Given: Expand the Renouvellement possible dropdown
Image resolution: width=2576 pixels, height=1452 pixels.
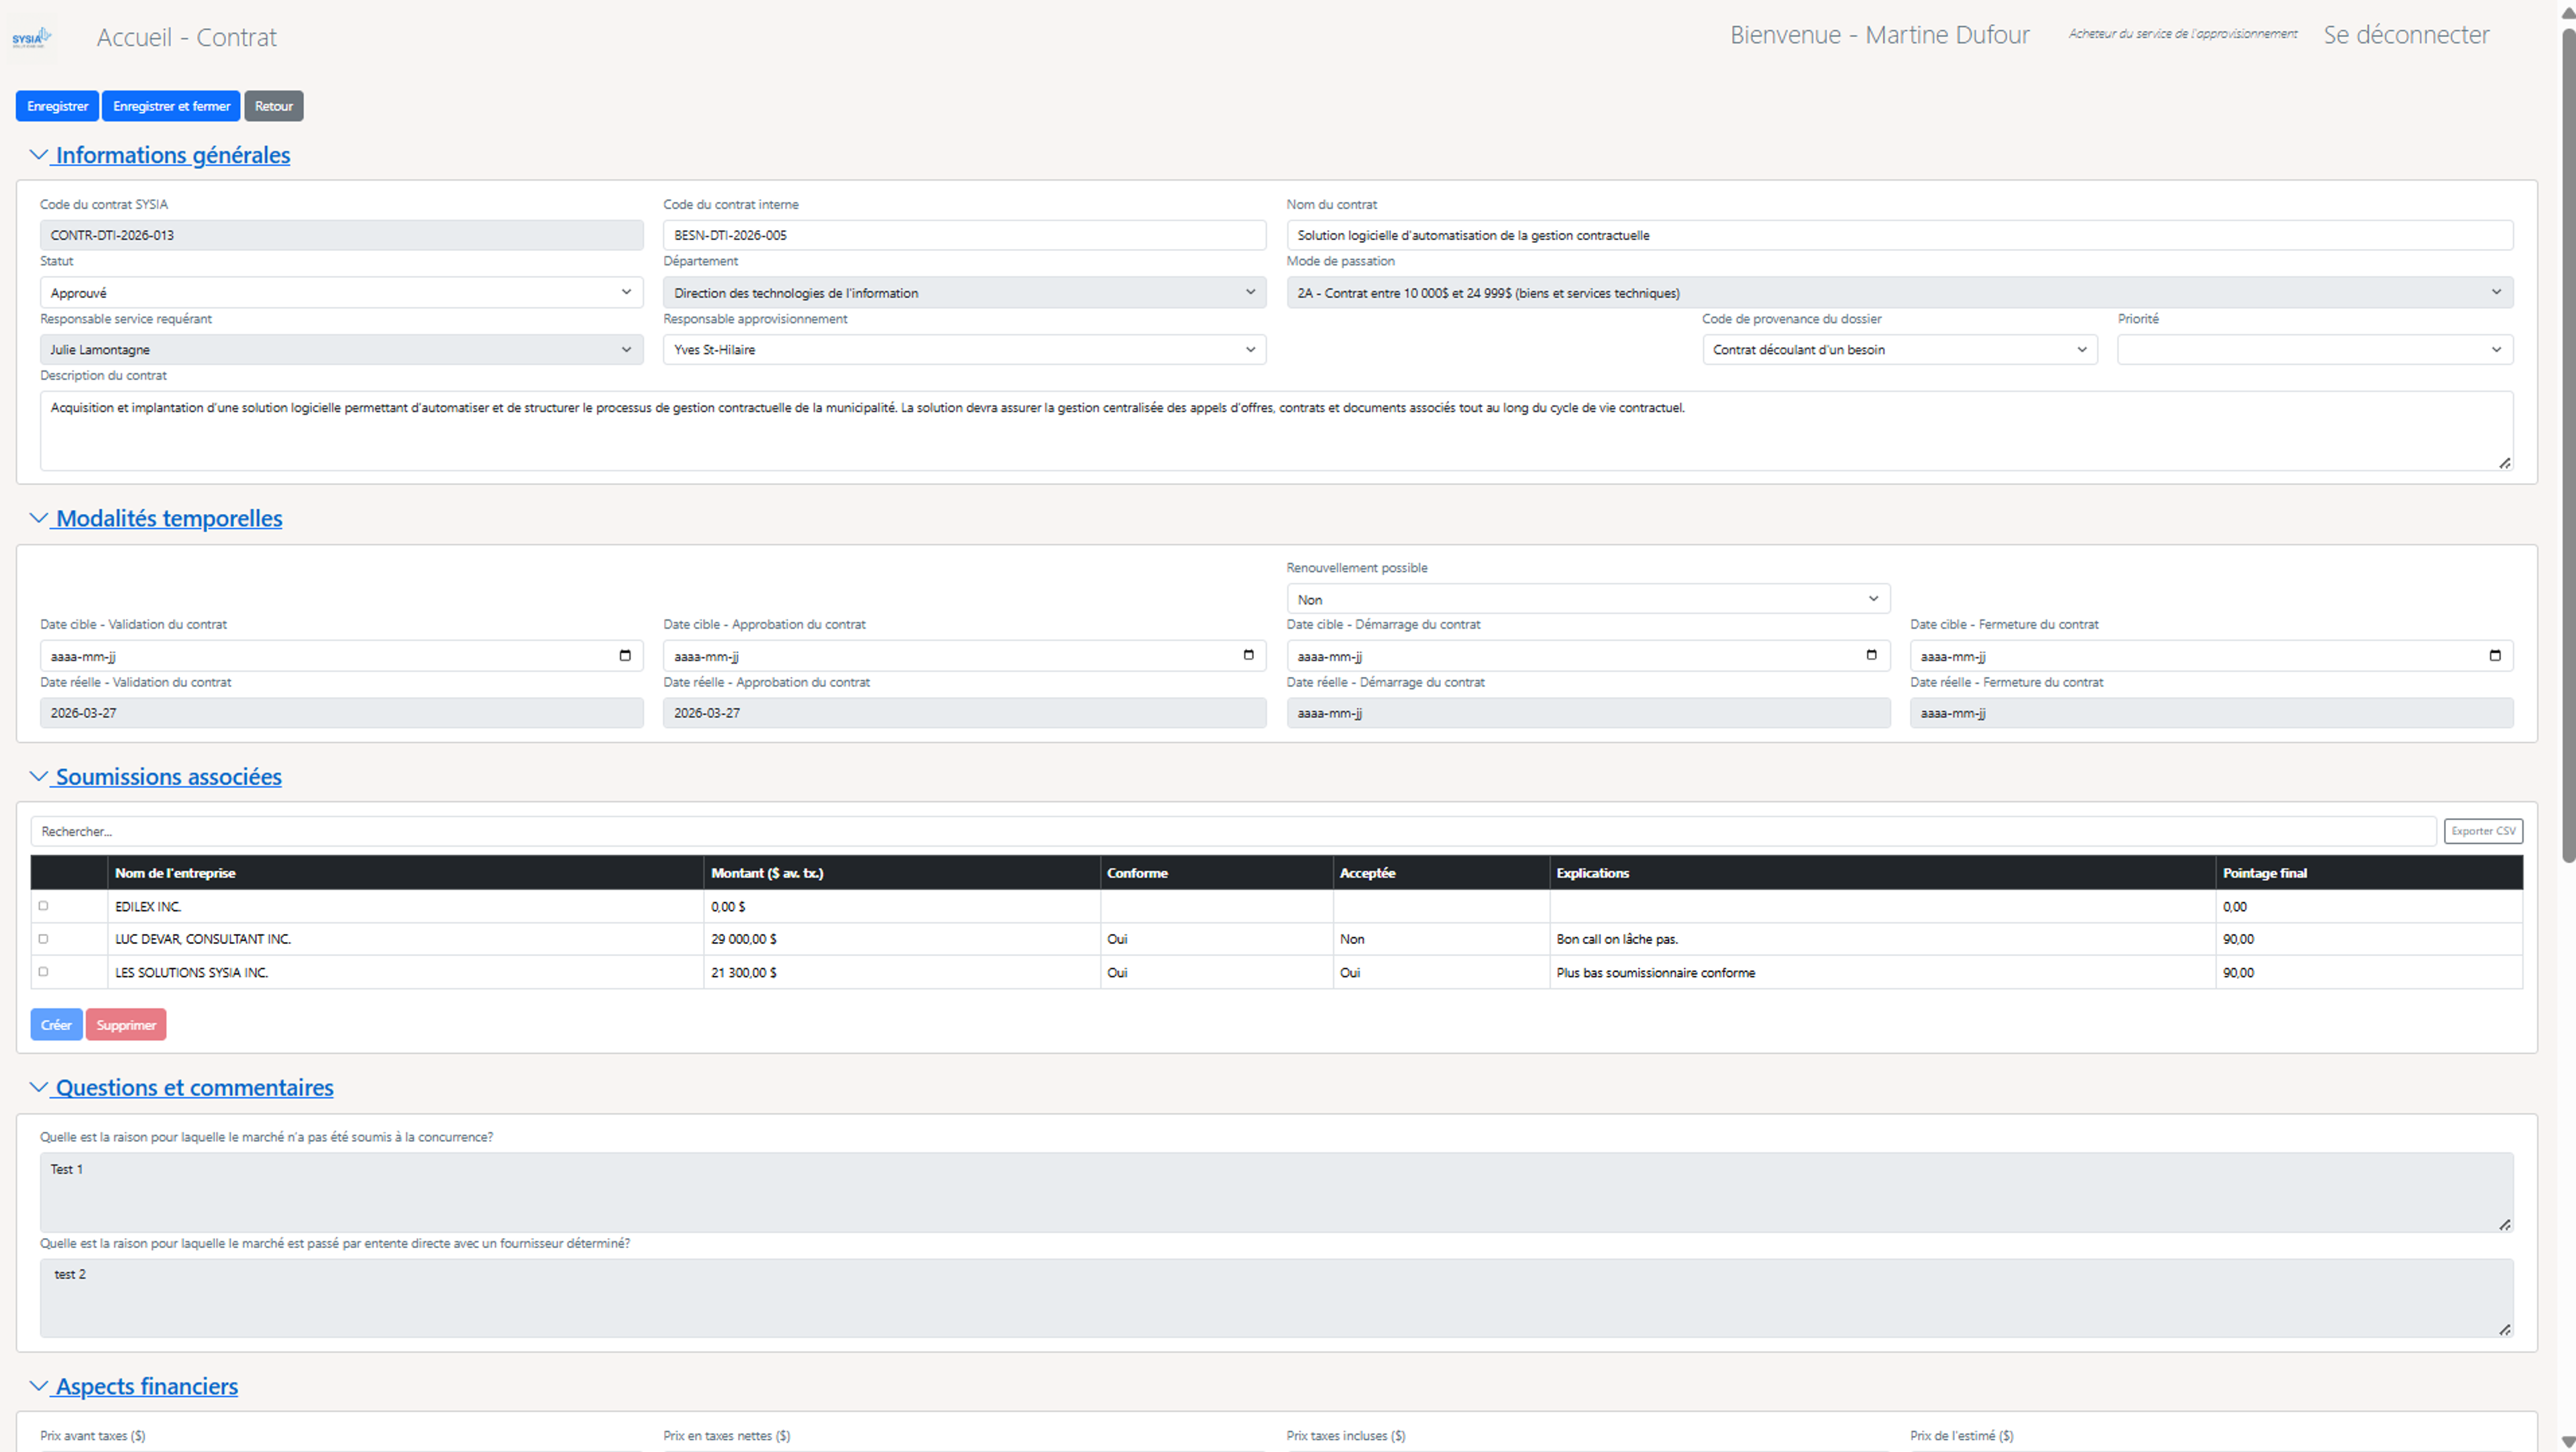Looking at the screenshot, I should (1587, 599).
